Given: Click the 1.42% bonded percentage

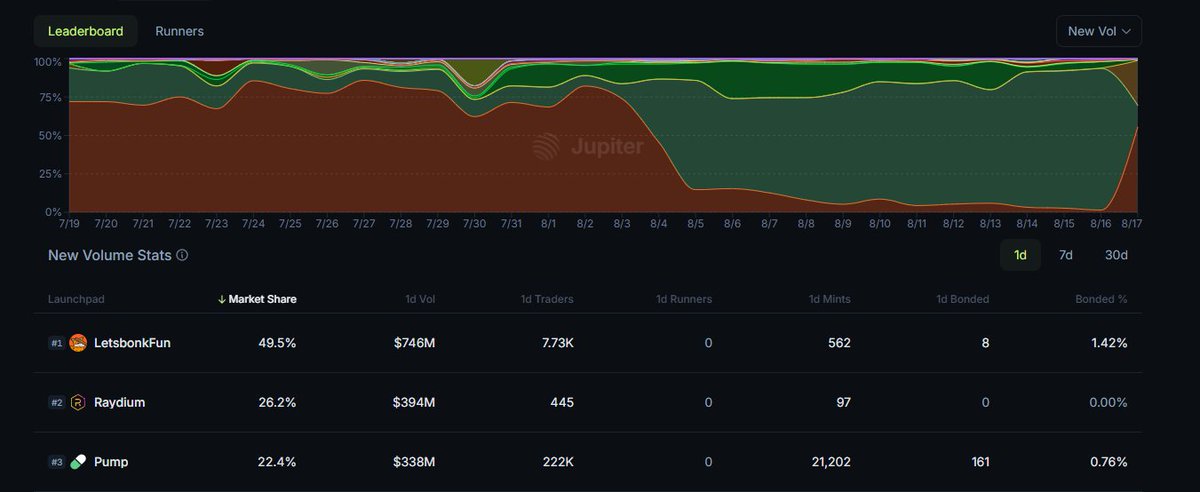Looking at the screenshot, I should 1109,343.
